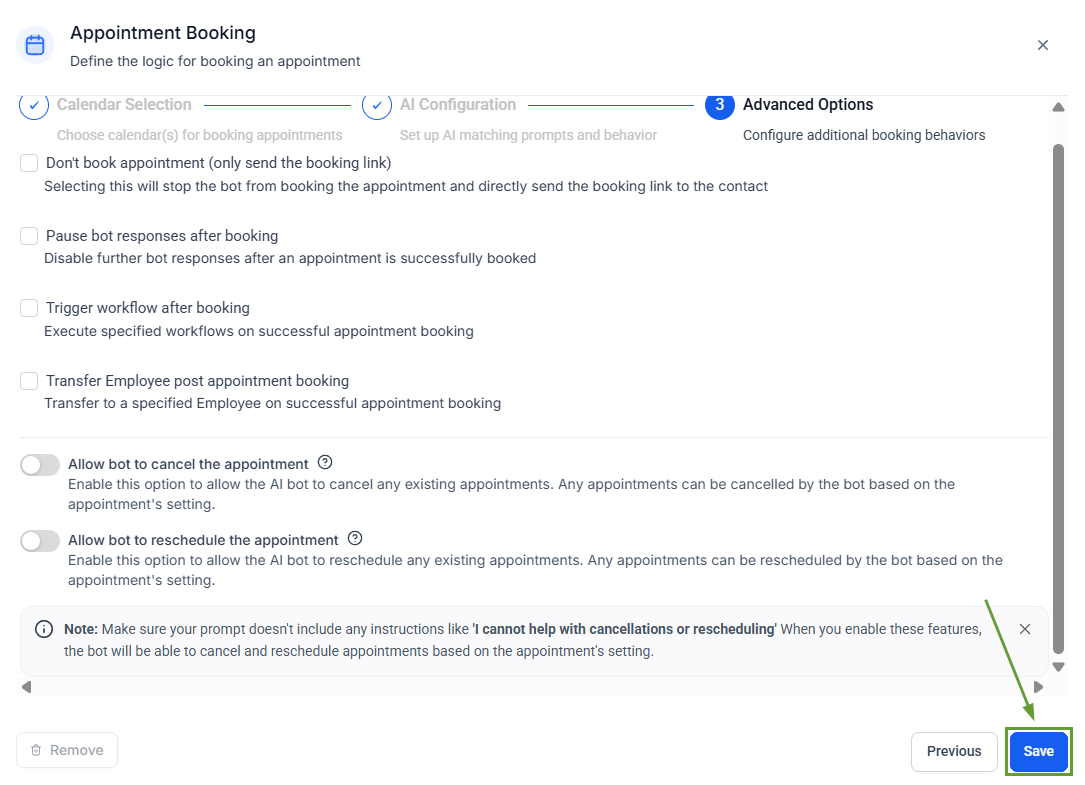Viewport: 1085px width, 785px height.
Task: Click the Previous button
Action: click(954, 751)
